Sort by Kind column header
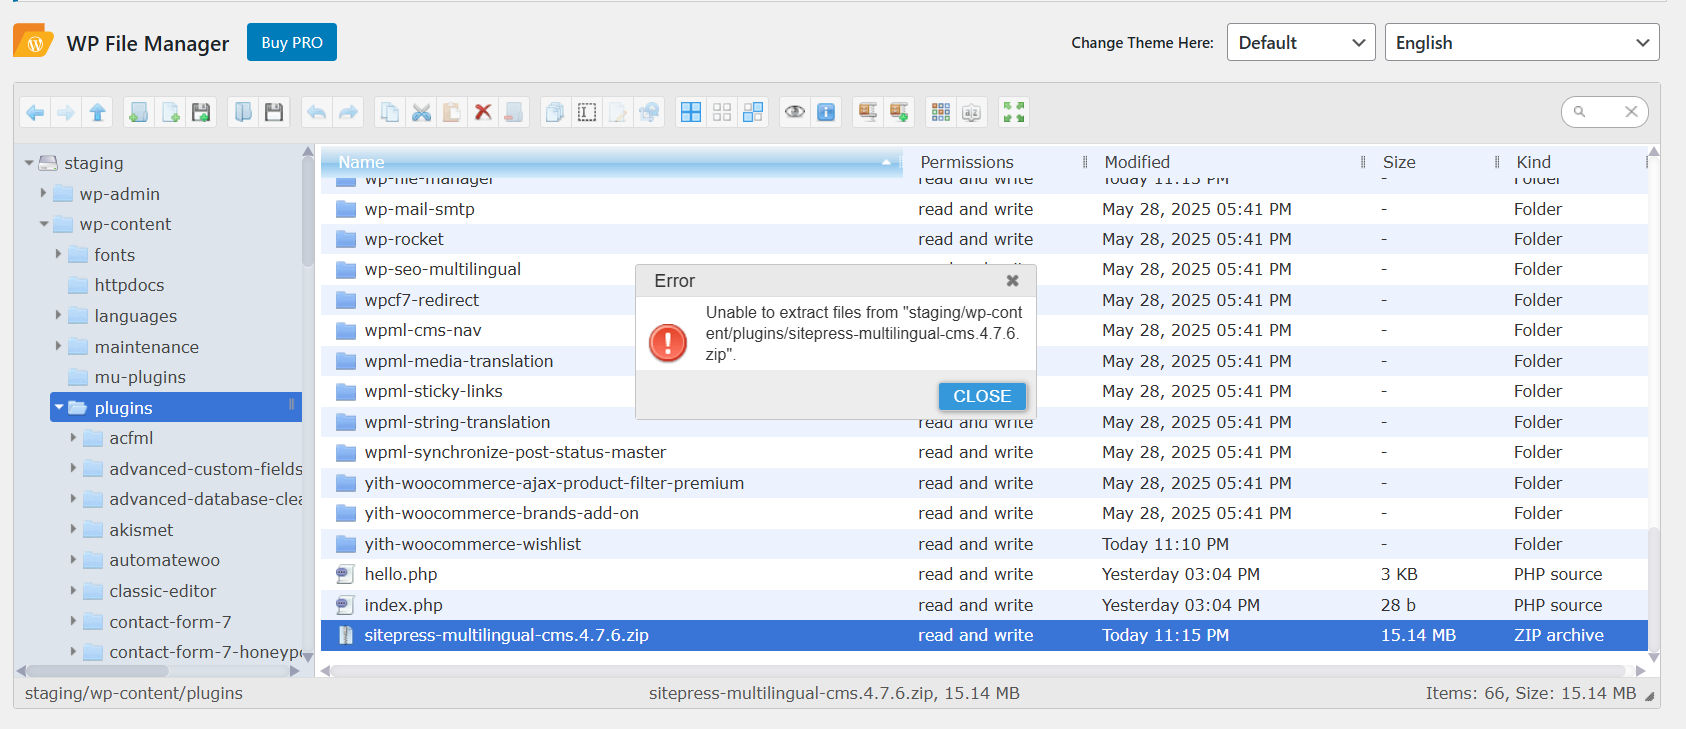 click(1574, 162)
